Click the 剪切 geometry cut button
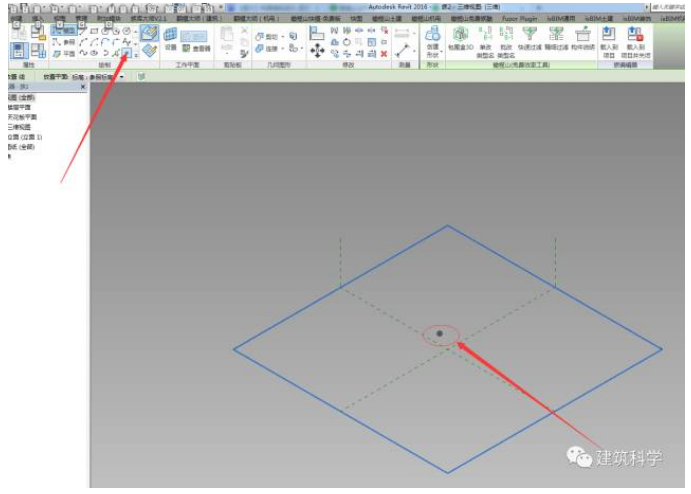This screenshot has height=494, width=691. point(267,37)
